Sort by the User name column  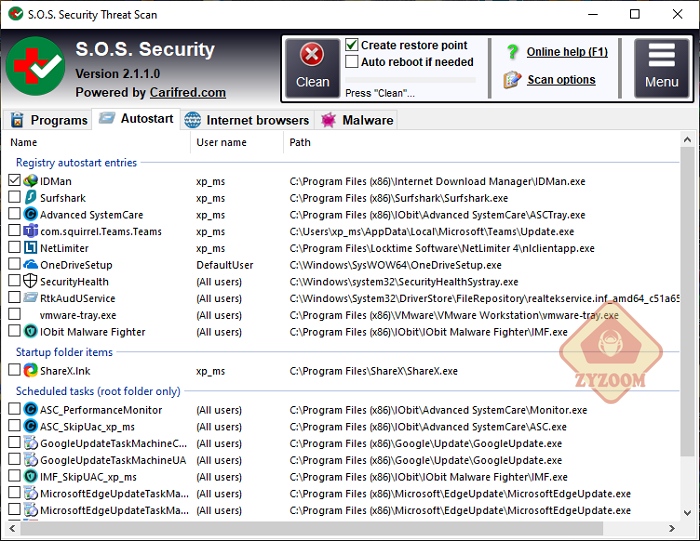[x=237, y=142]
